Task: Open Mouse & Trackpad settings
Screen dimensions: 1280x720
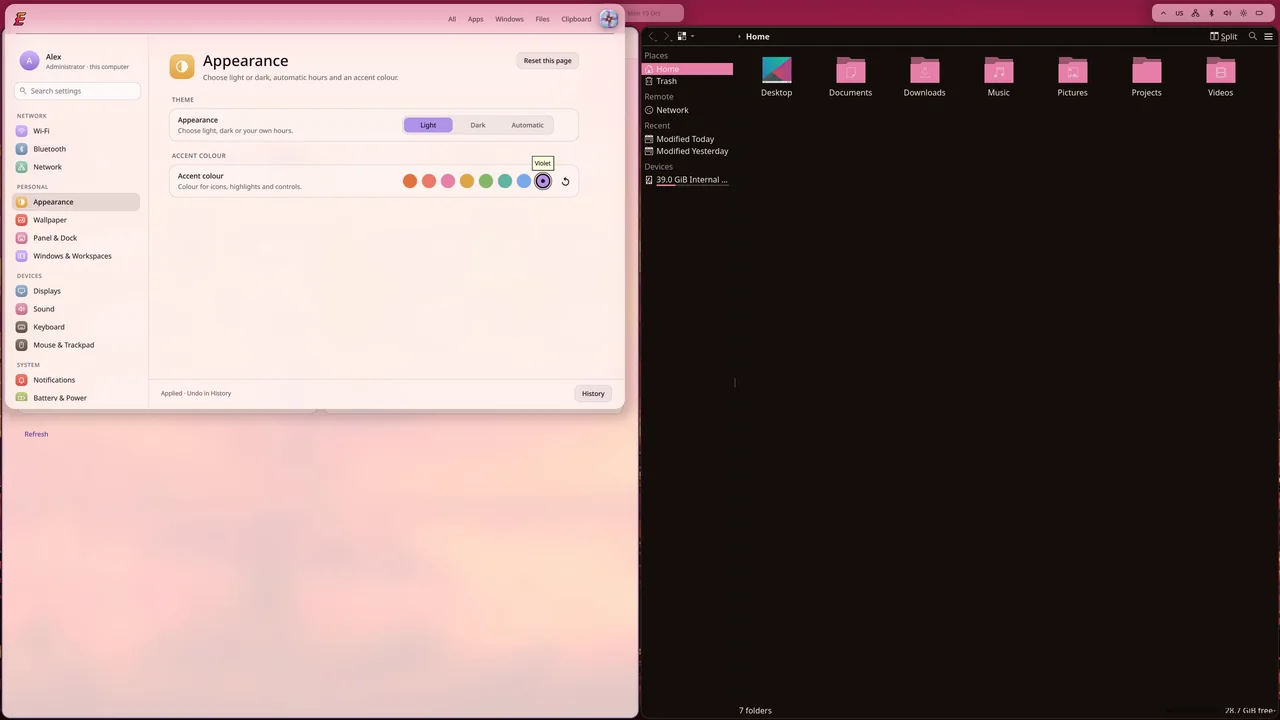Action: [x=76, y=345]
